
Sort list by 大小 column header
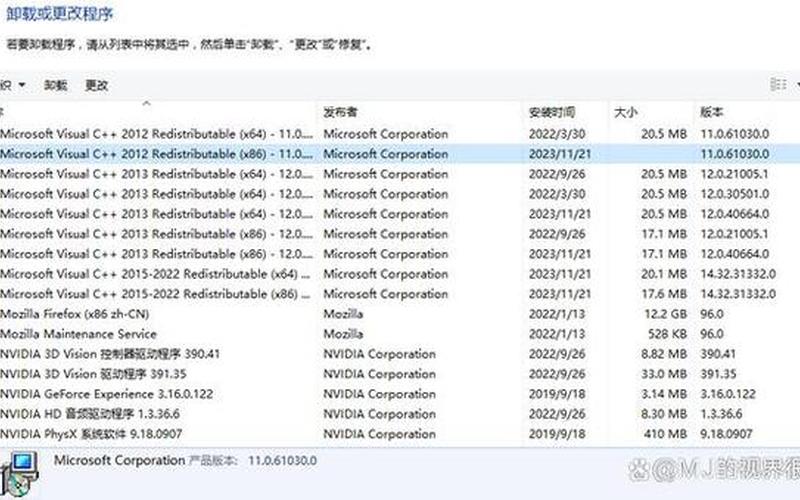(x=626, y=112)
